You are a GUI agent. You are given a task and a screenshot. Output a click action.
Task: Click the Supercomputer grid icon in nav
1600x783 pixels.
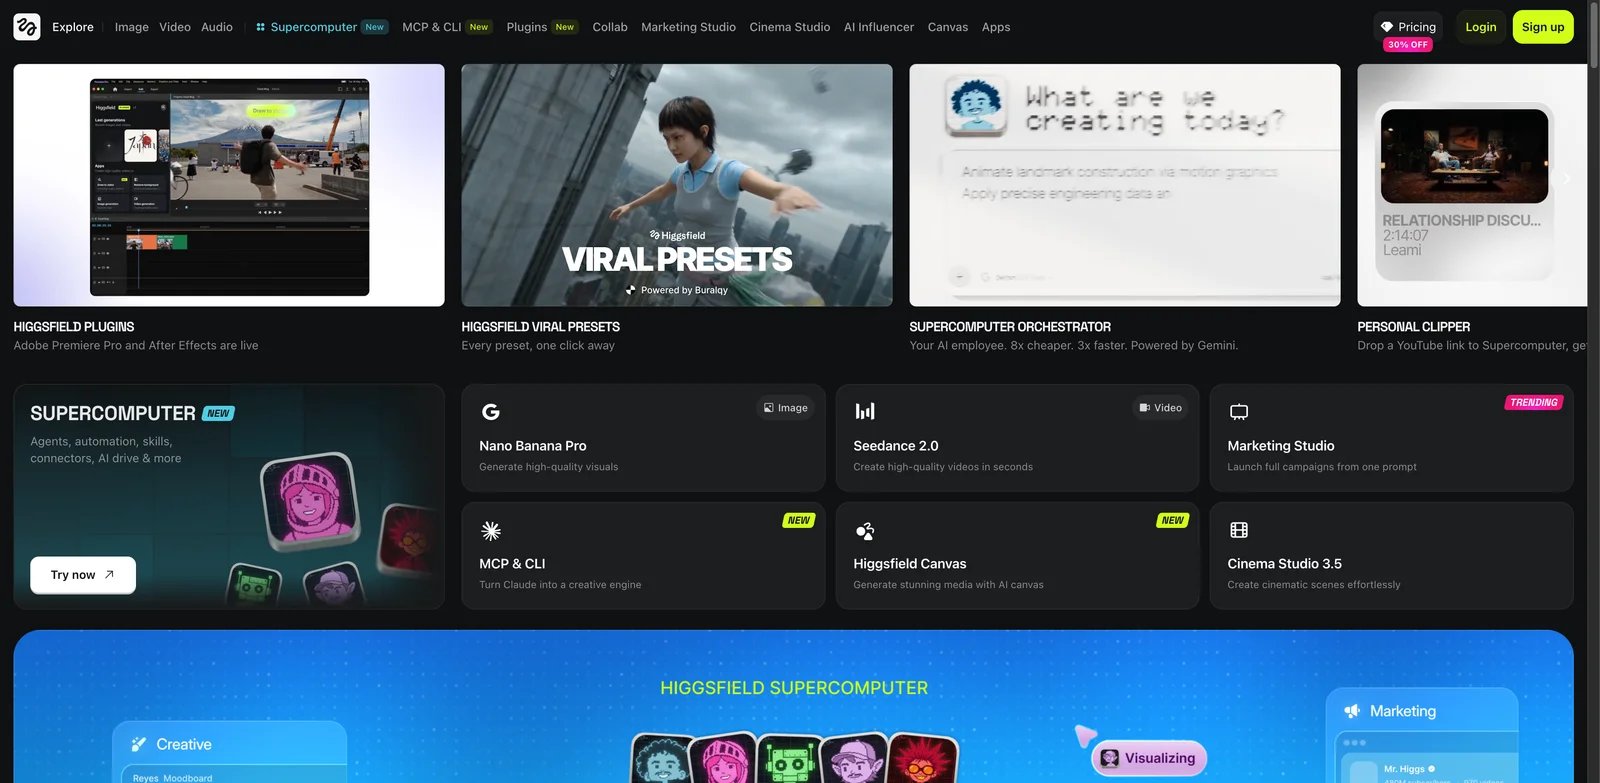coord(260,27)
